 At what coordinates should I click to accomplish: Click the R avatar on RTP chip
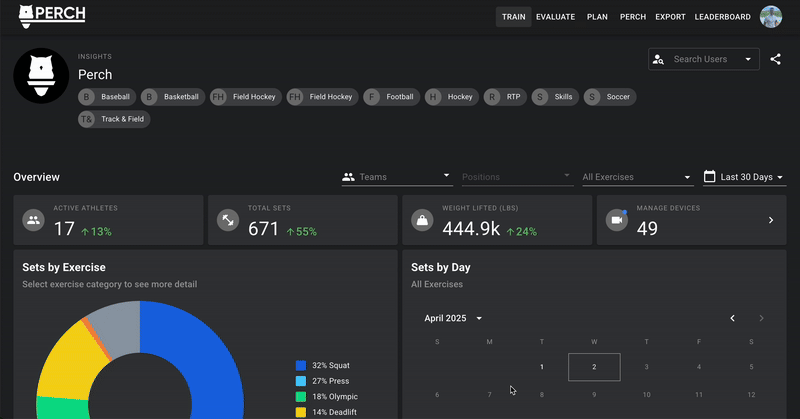492,97
